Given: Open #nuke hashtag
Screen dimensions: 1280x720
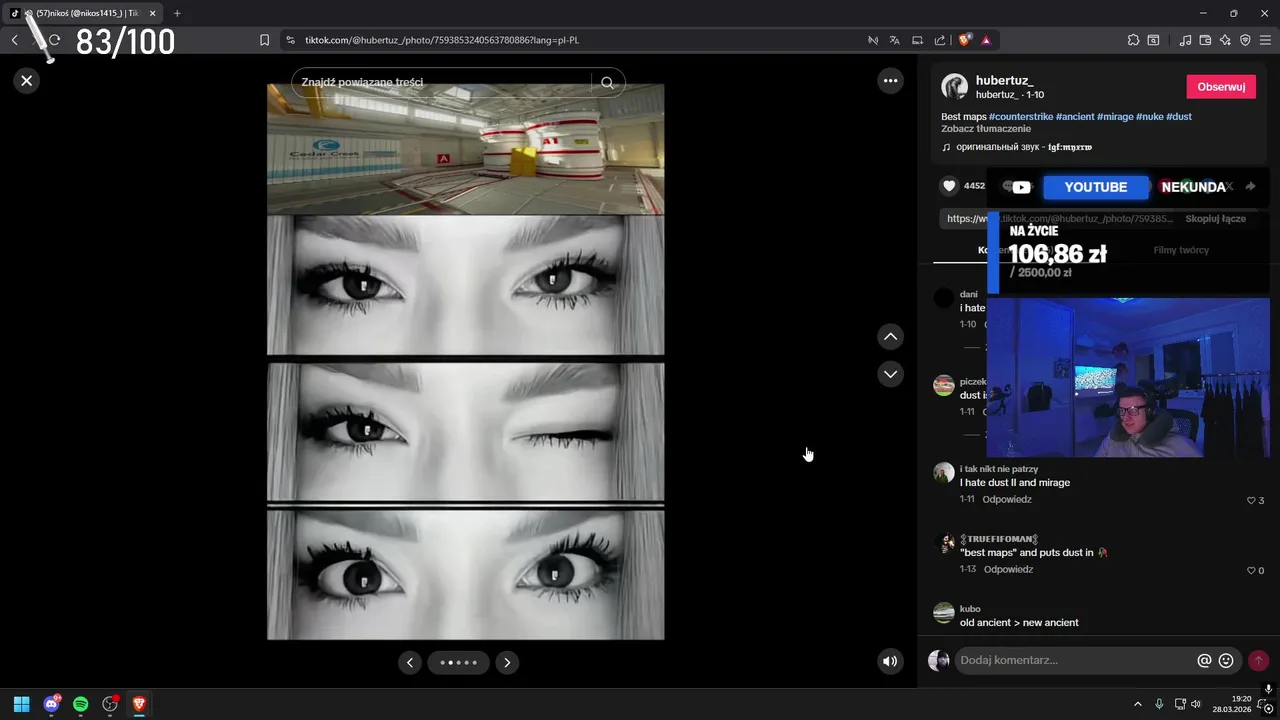Looking at the screenshot, I should [1149, 117].
